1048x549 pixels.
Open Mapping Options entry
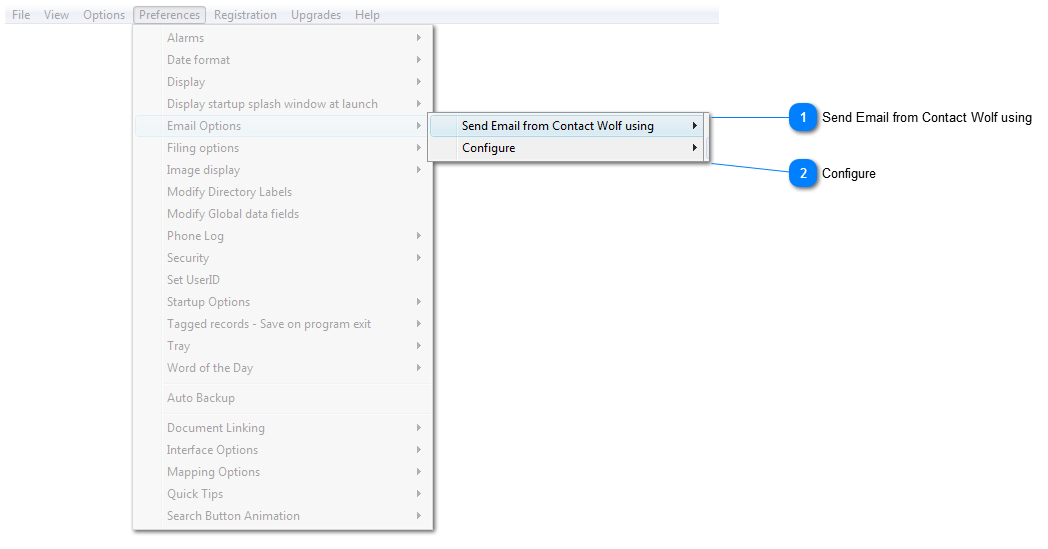point(283,472)
